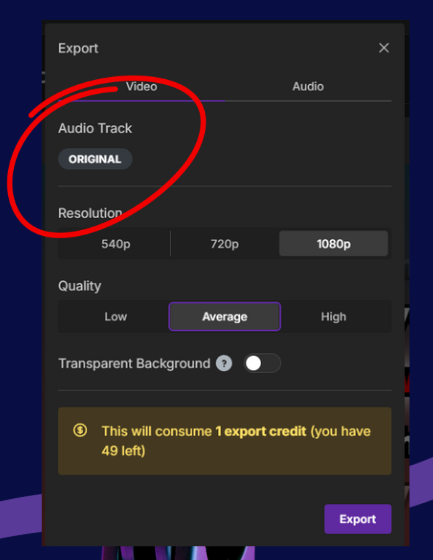Click the export credit notice banner
Image resolution: width=433 pixels, height=560 pixels.
(225, 441)
